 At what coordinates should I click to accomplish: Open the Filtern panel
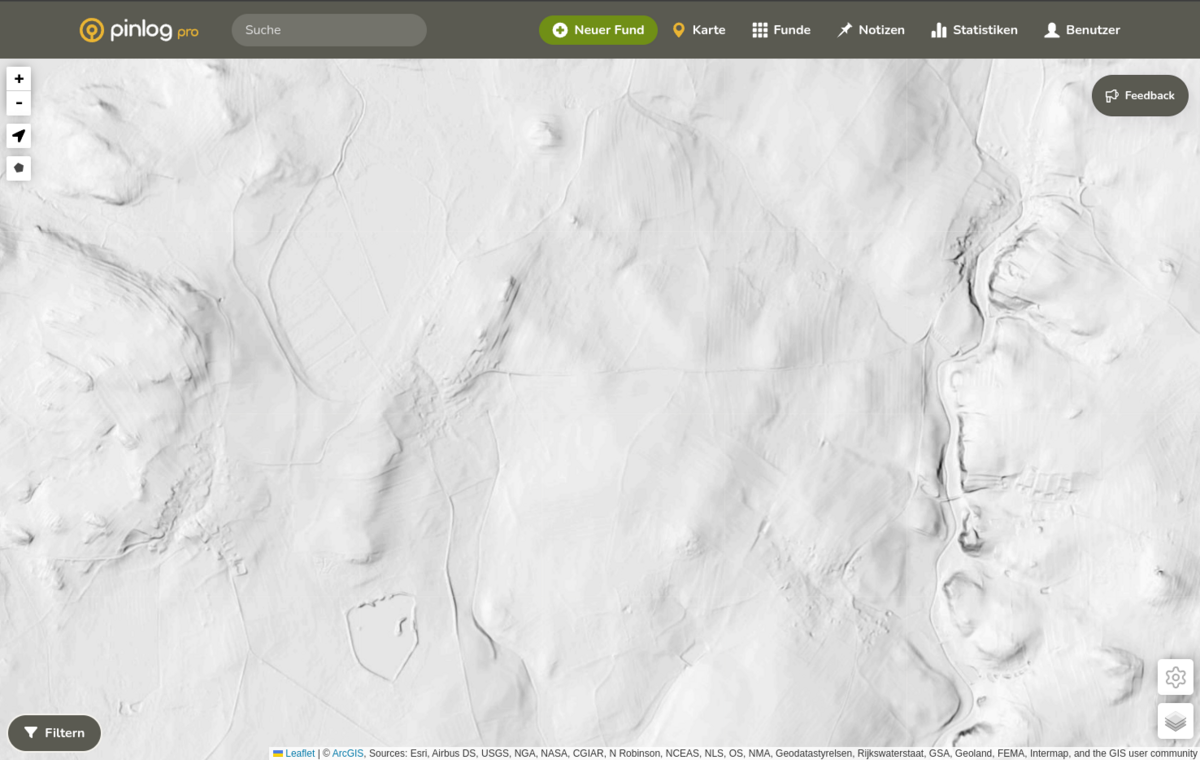(55, 733)
